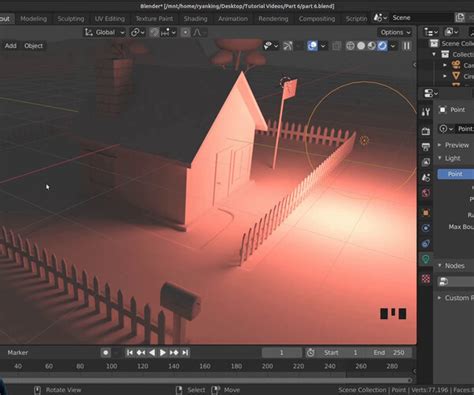Open the pivot point dropdown
Screen dimensions: 474x395
tap(137, 32)
